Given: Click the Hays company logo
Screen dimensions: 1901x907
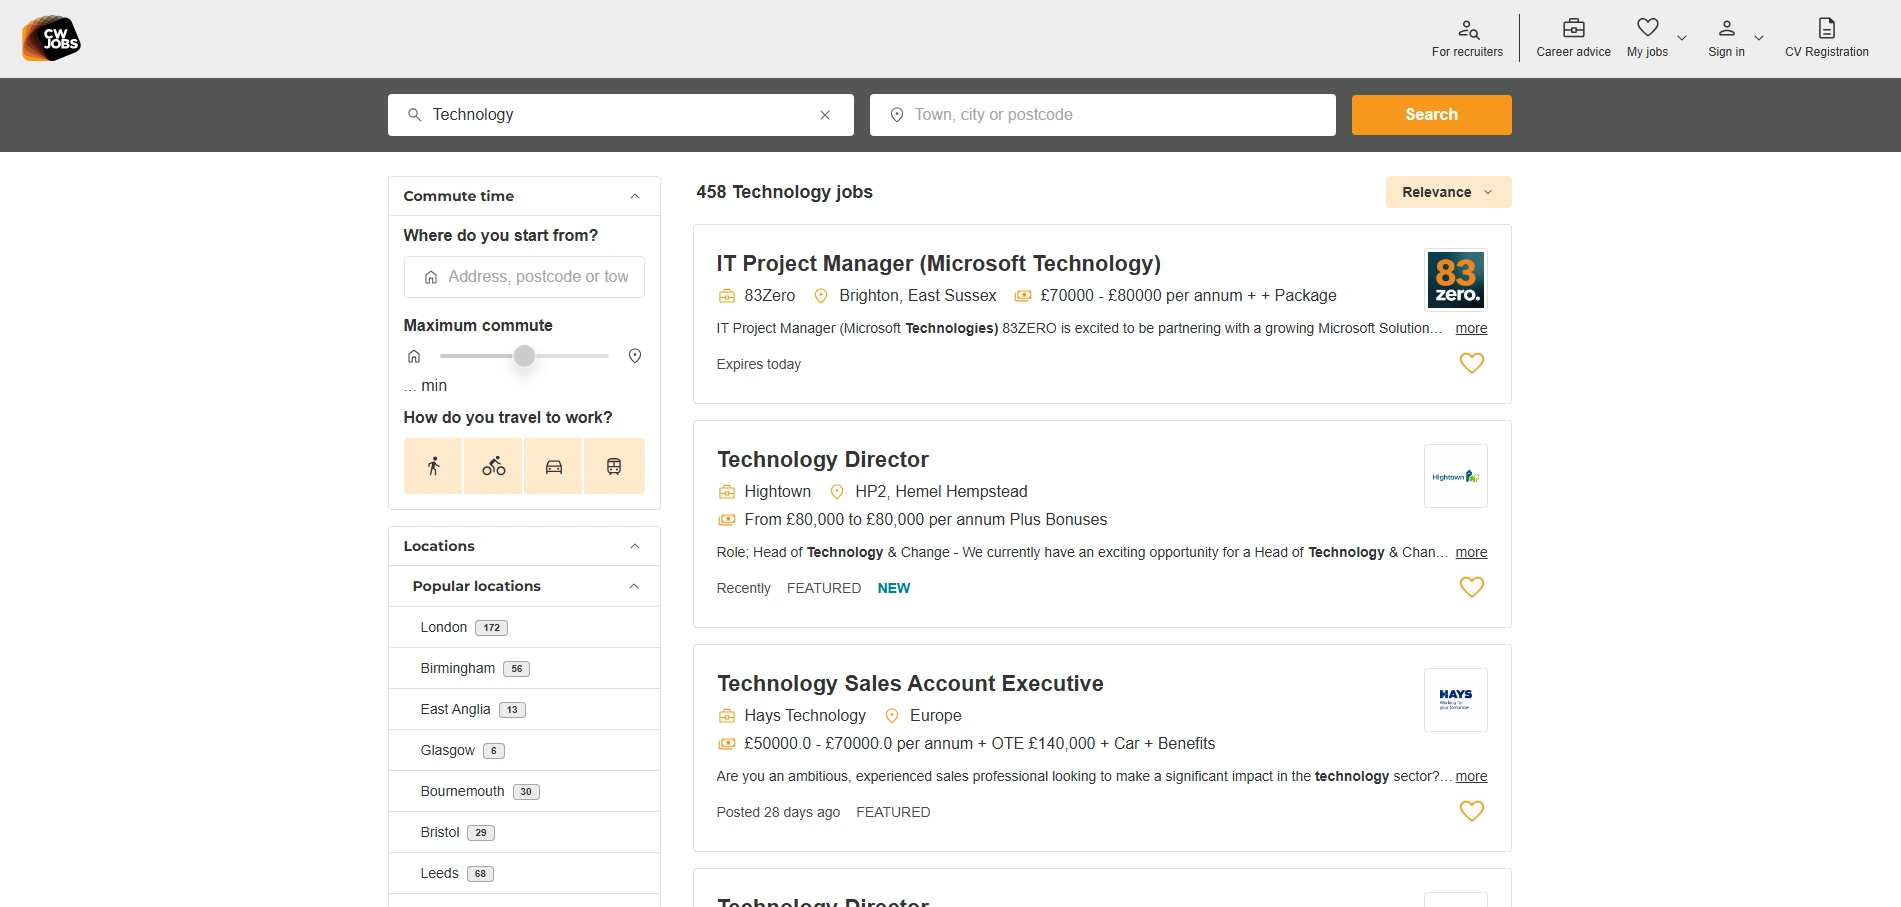Looking at the screenshot, I should pos(1456,700).
